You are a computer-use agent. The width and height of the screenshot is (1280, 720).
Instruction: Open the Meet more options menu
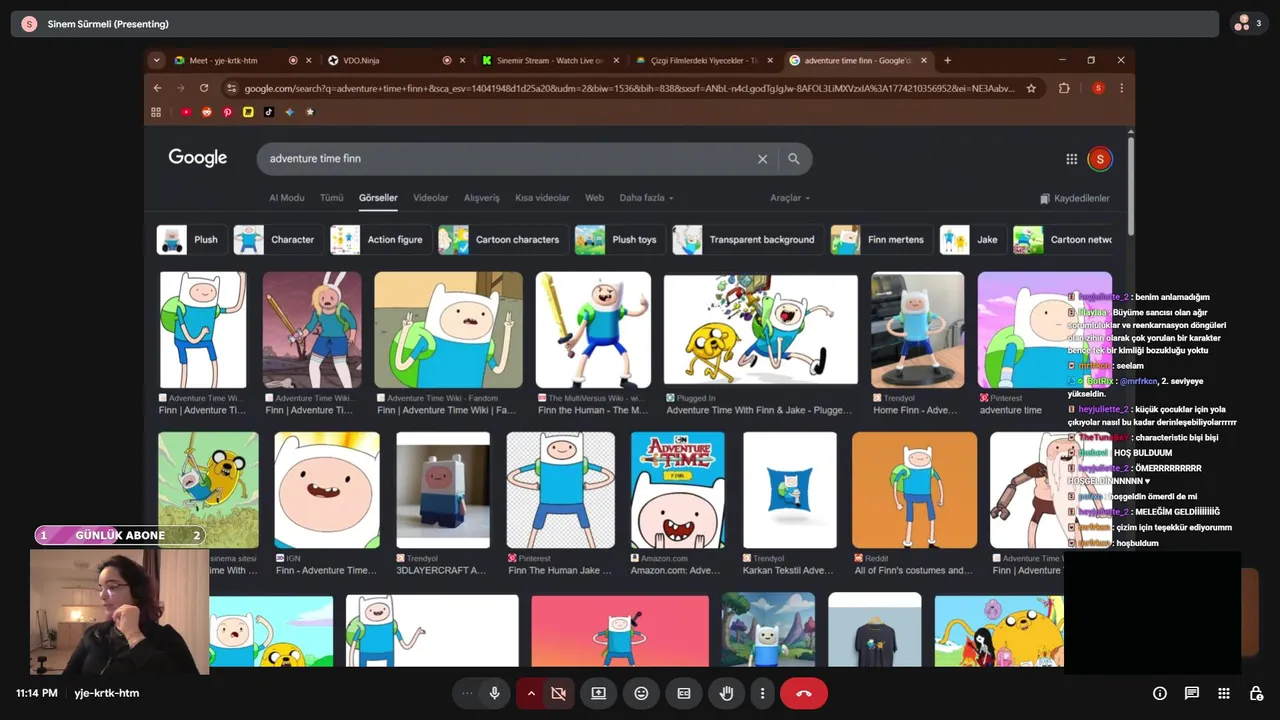click(762, 693)
